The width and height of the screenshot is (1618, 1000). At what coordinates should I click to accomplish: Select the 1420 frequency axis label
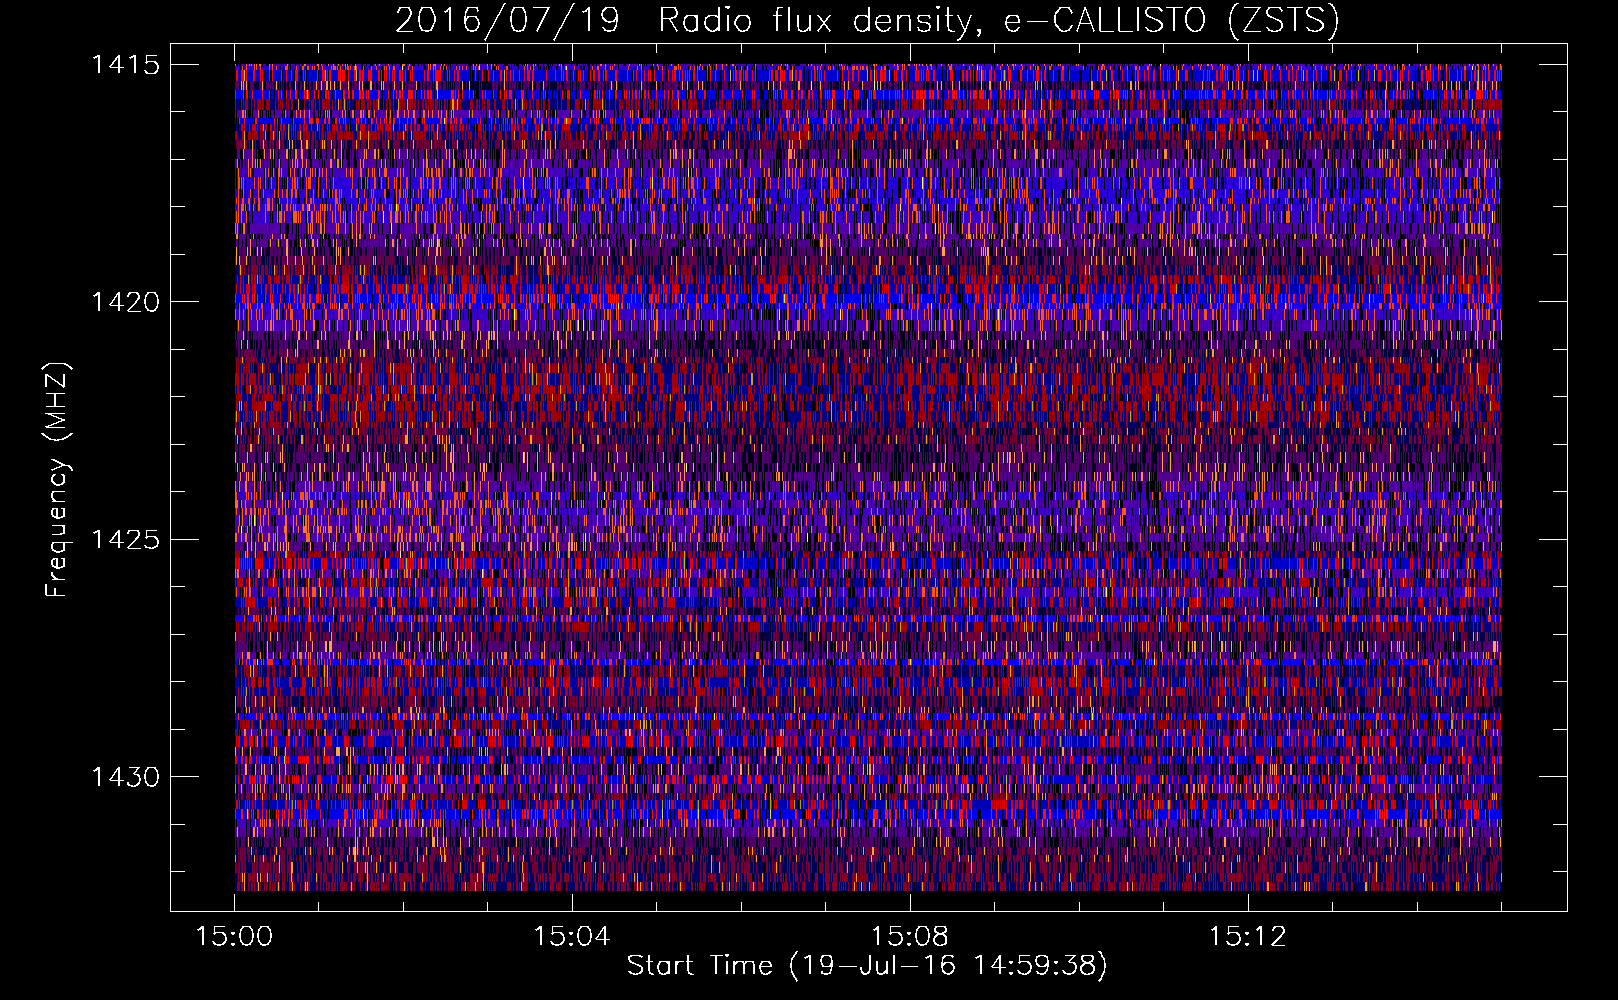coord(125,302)
